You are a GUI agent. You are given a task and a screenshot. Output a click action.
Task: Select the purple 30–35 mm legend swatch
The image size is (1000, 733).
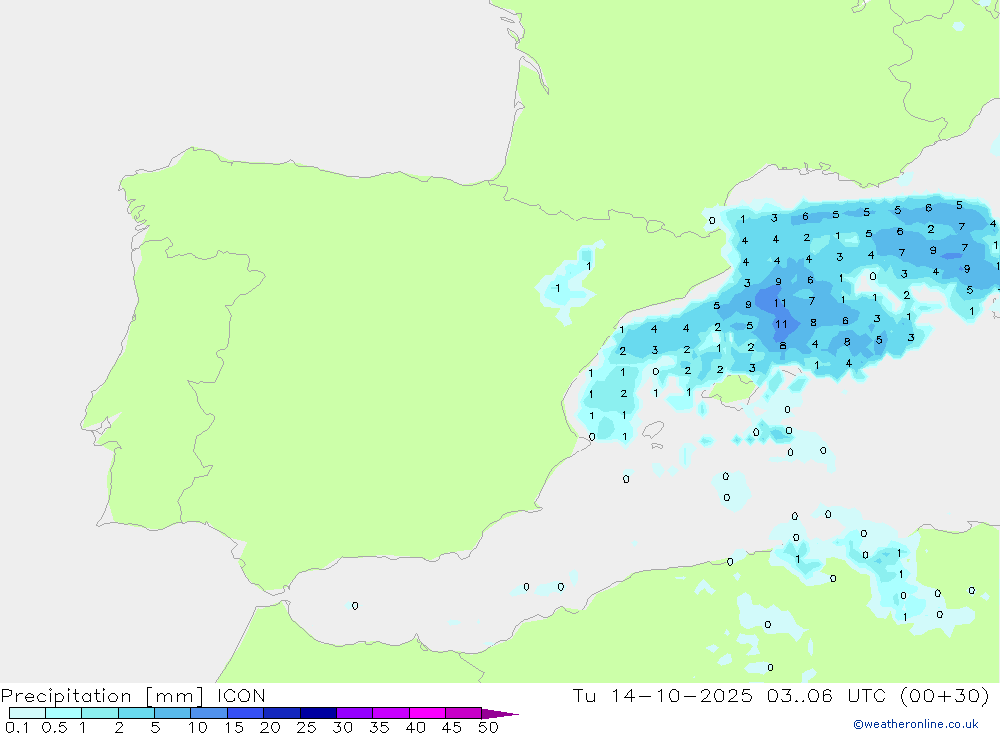click(354, 713)
